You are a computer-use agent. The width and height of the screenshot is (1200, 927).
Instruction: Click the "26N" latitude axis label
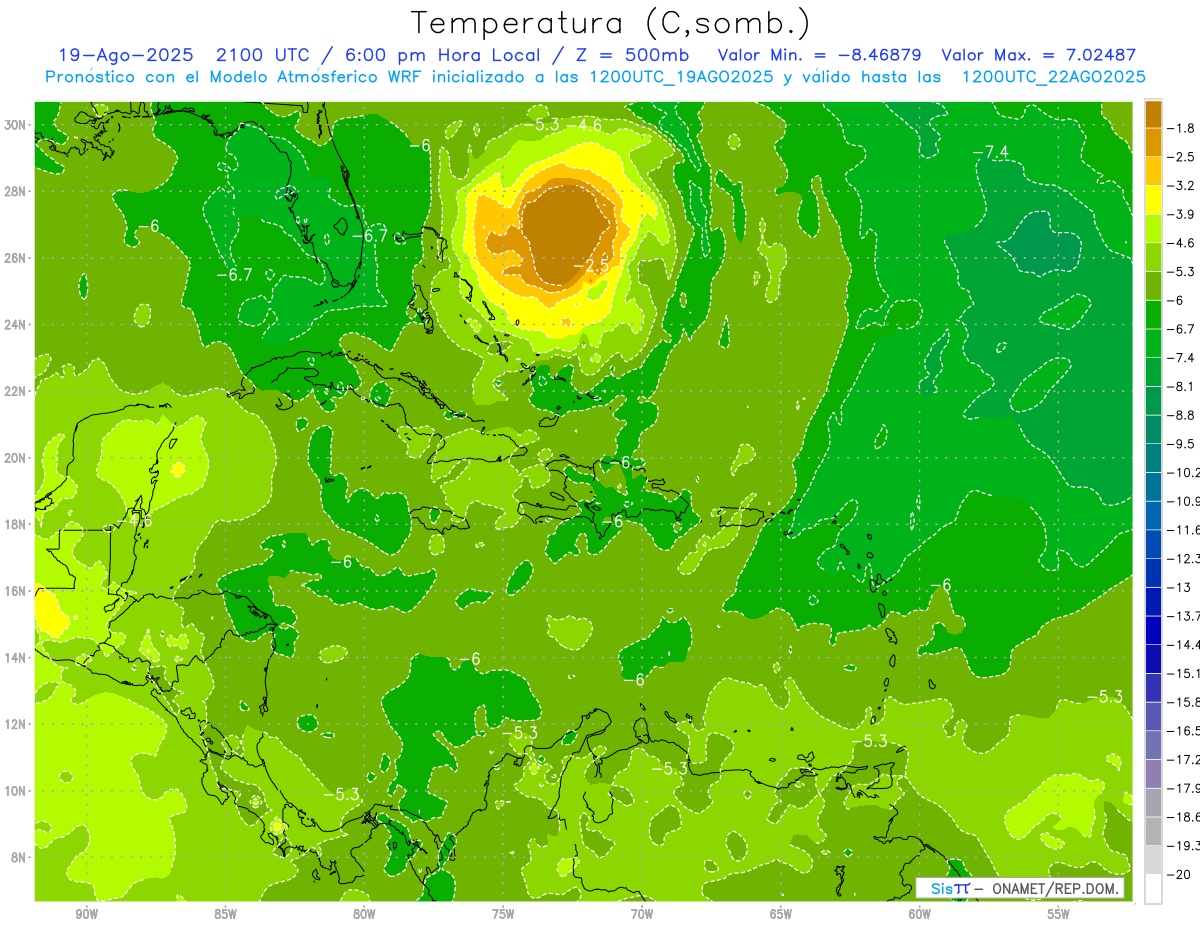[x=15, y=258]
